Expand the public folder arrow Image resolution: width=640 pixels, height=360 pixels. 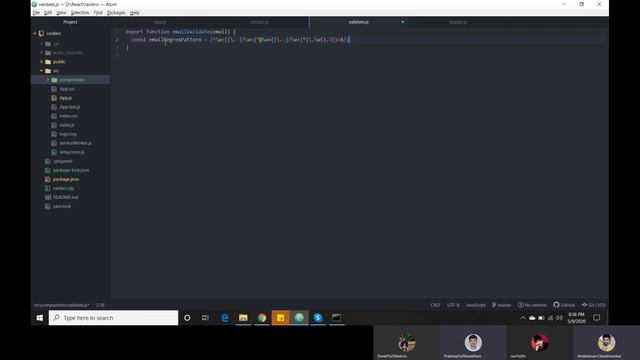(x=42, y=62)
